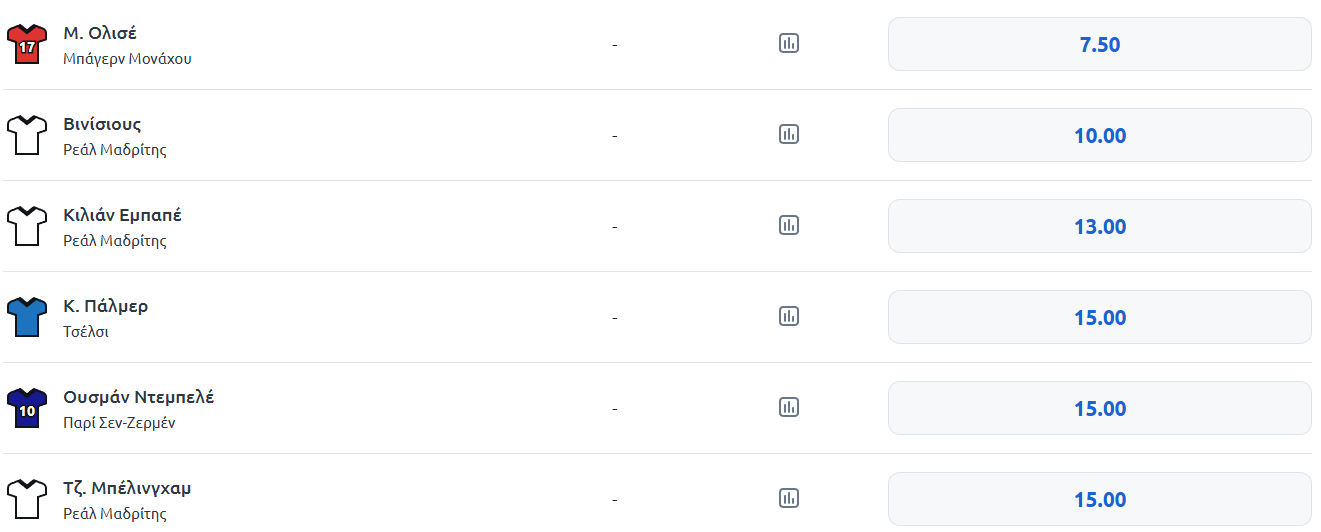Screen dimensions: 1321x532
Task: Click the red number 17 jersey icon
Action: (x=27, y=45)
